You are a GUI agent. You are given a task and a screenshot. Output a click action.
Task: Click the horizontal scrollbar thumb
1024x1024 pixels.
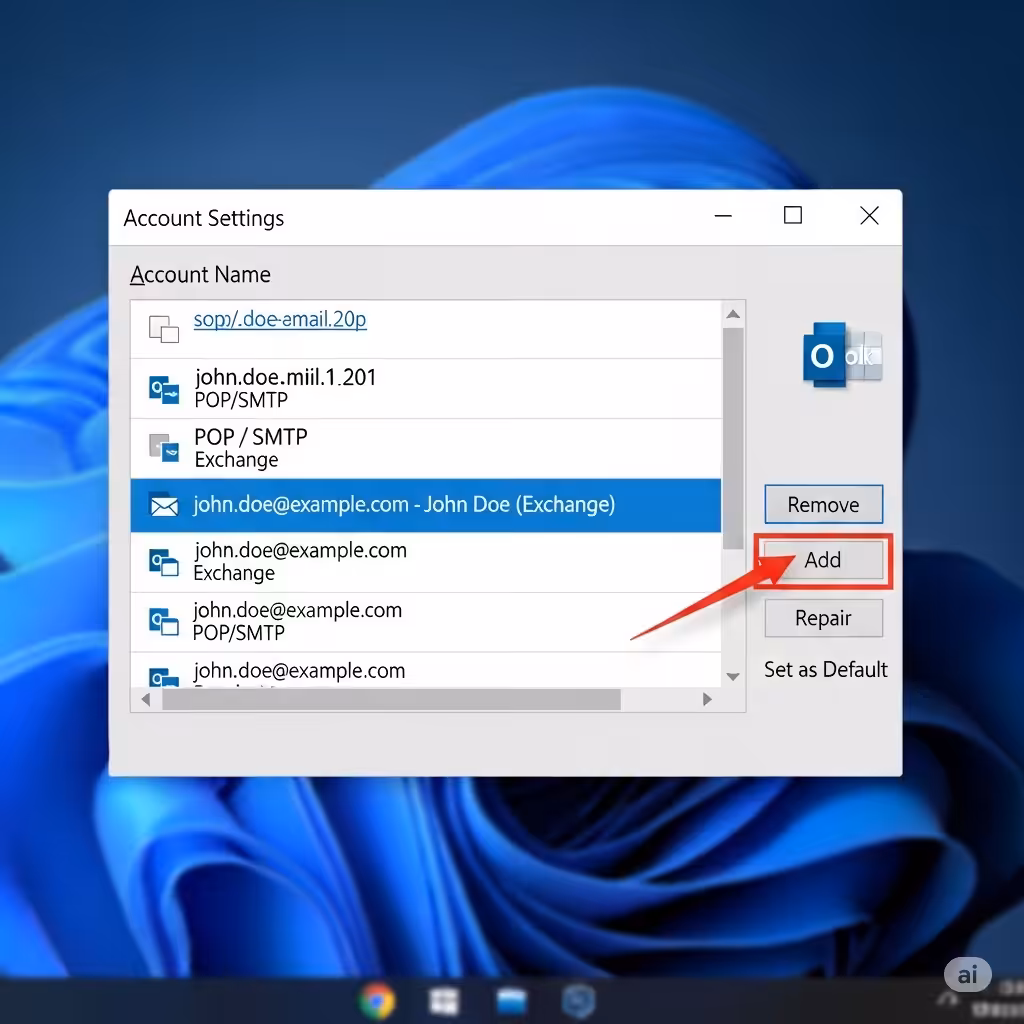coord(391,699)
